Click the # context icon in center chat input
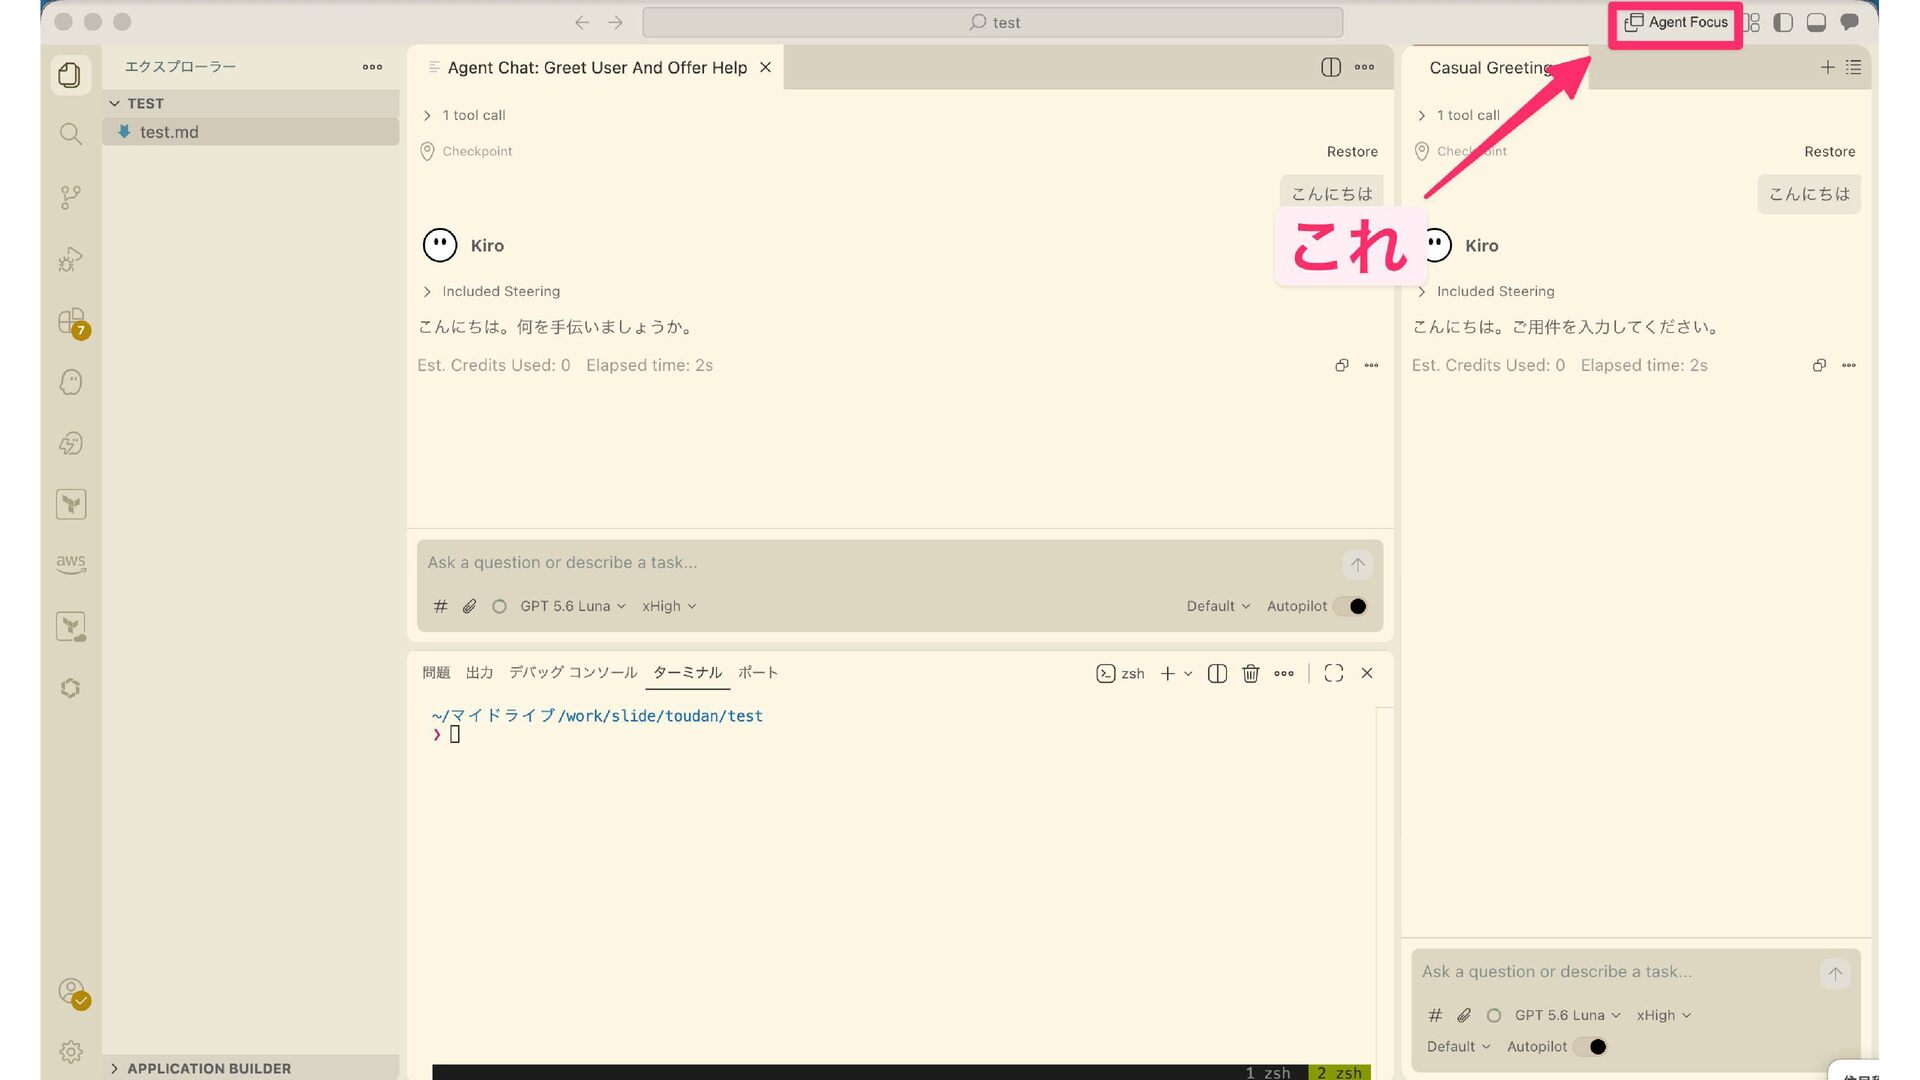 [440, 606]
